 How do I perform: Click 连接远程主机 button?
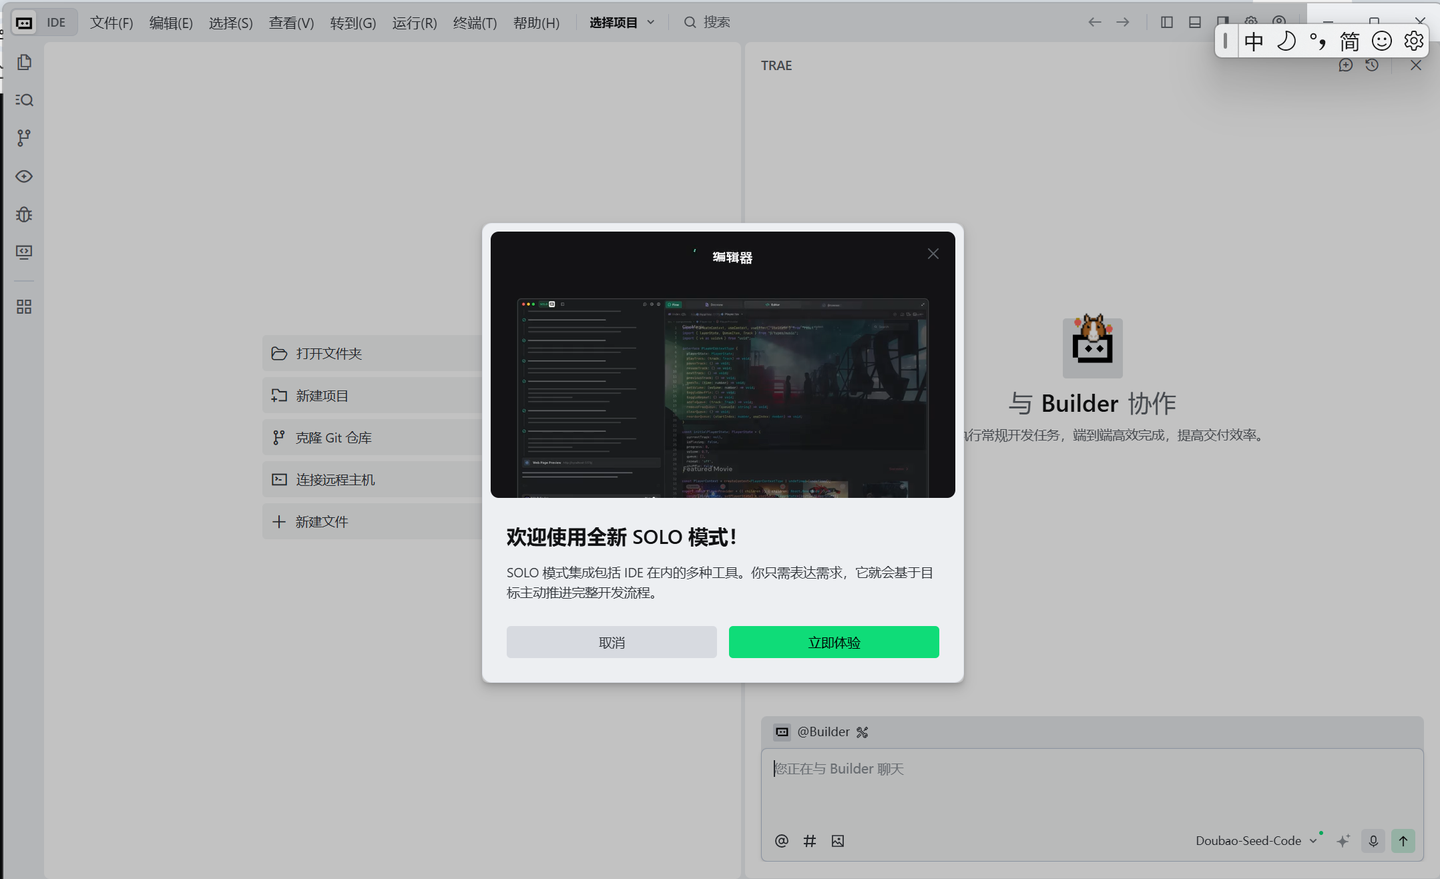click(372, 480)
